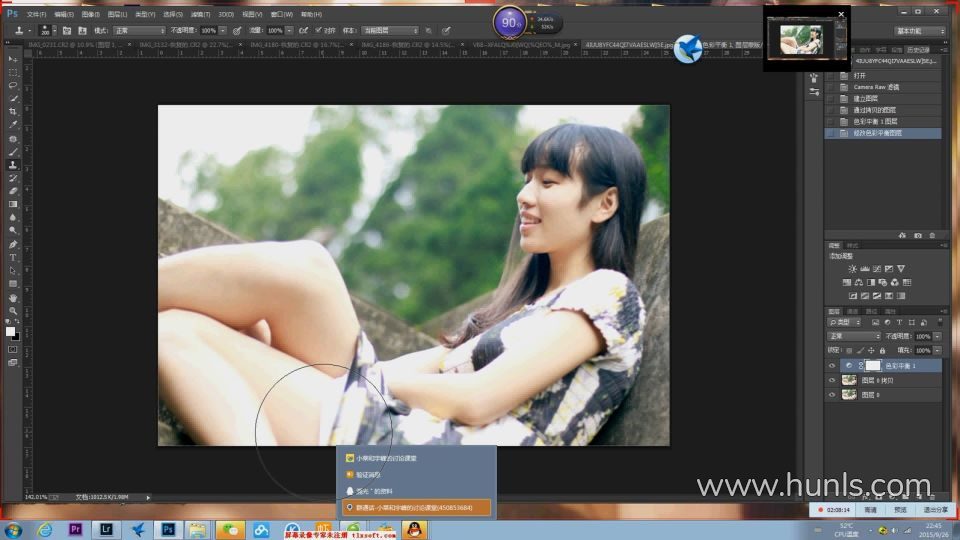The width and height of the screenshot is (960, 540).
Task: Open the chat entry with 450853684
Action: click(x=416, y=508)
